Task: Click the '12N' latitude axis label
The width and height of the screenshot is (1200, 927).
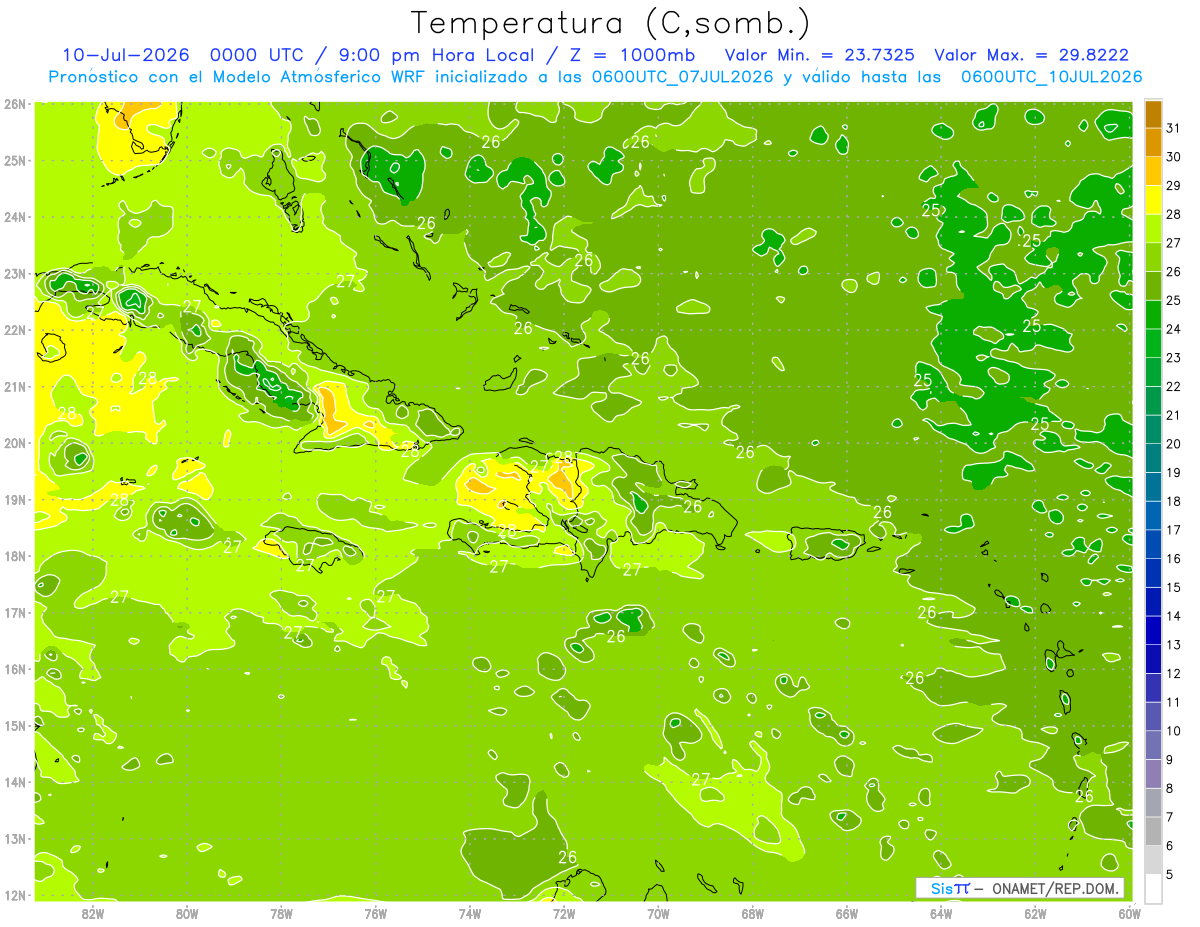Action: [x=15, y=895]
